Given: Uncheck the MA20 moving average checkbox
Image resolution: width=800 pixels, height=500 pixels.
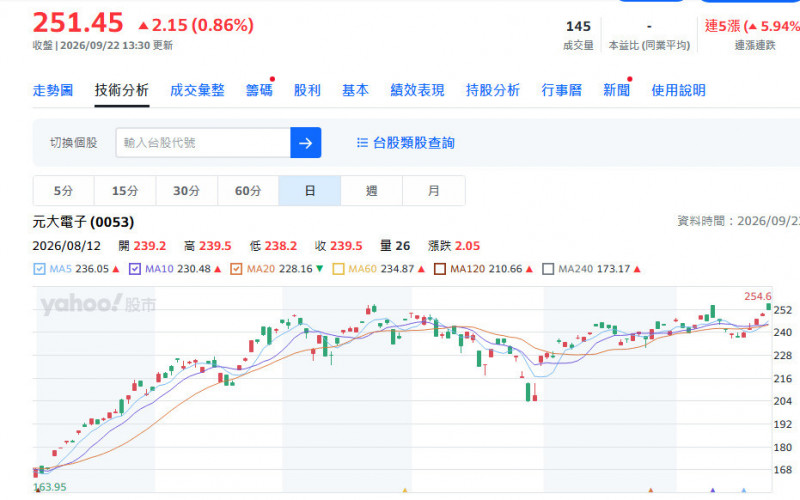Looking at the screenshot, I should coord(236,269).
